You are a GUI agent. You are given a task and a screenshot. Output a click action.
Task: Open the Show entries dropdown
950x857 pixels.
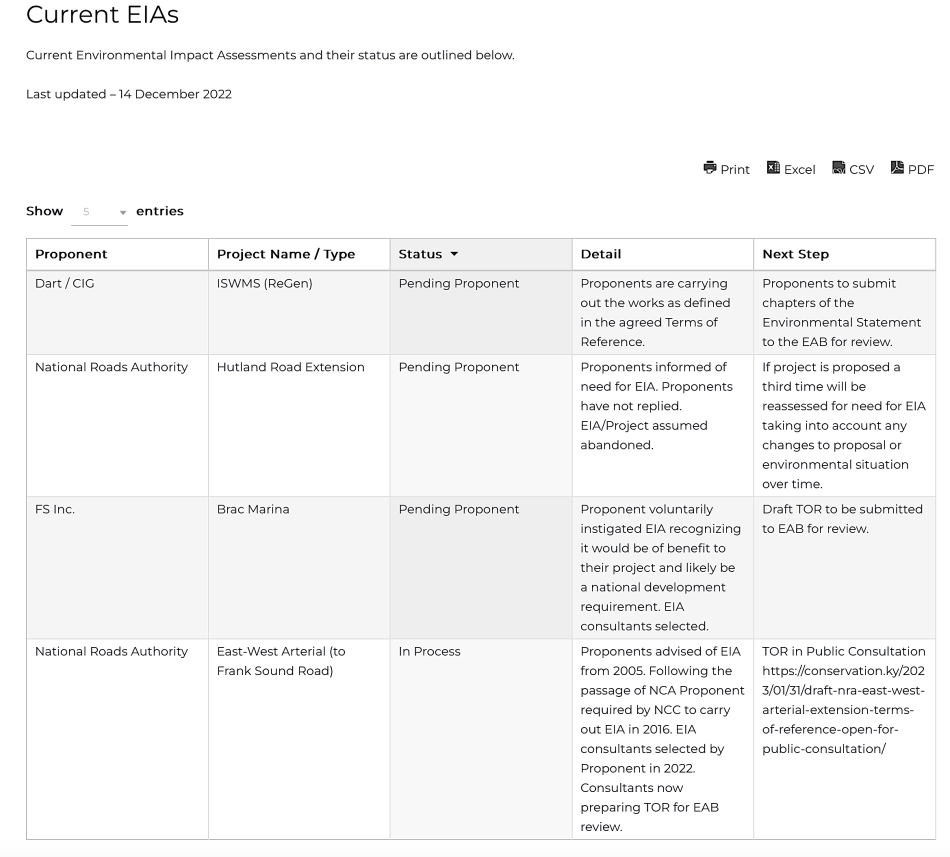pos(100,212)
